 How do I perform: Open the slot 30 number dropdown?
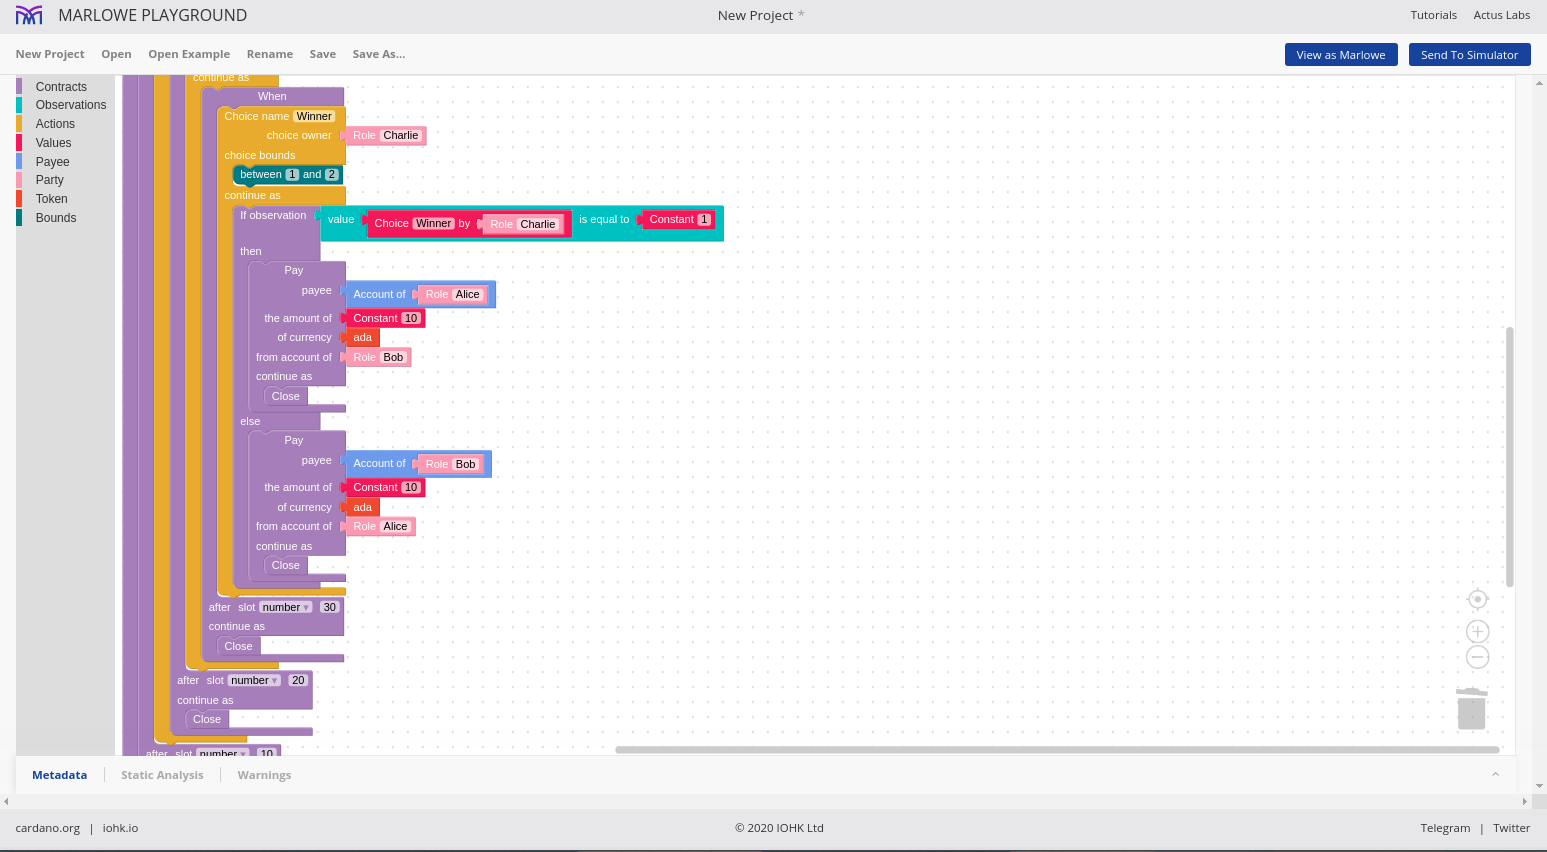coord(286,607)
